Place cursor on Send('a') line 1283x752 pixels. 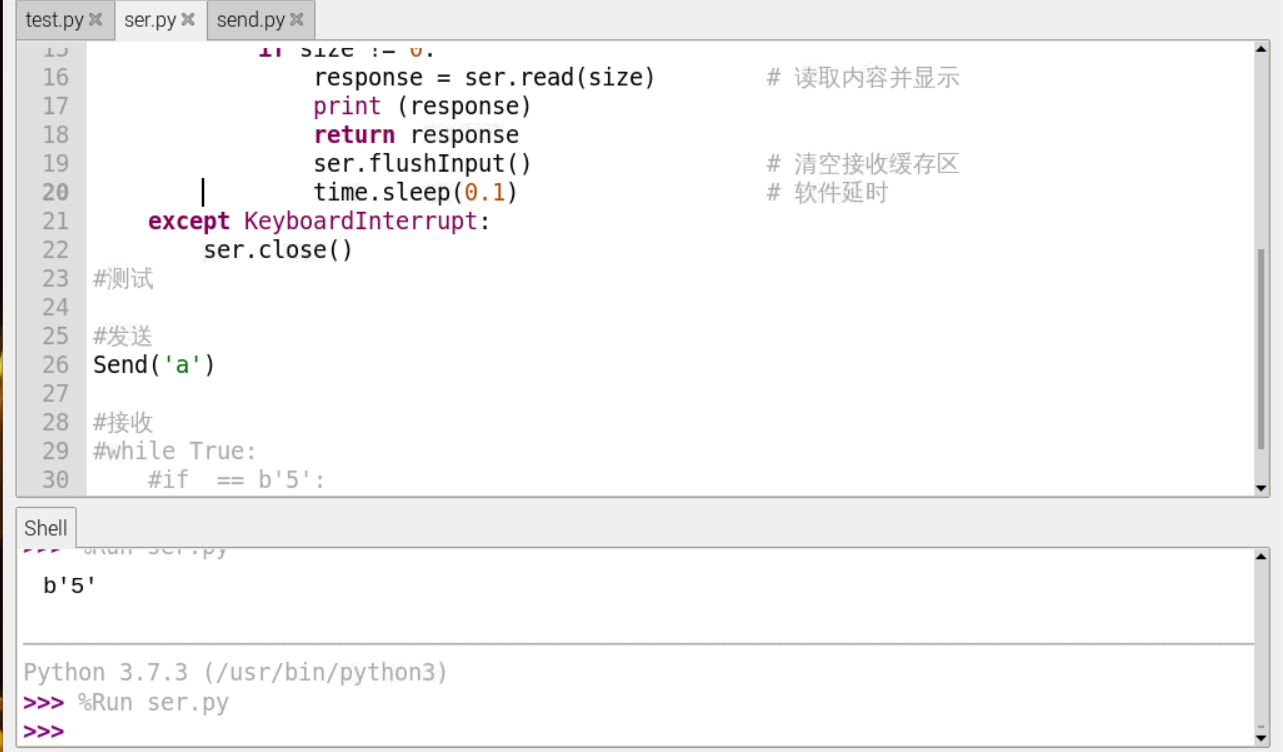[154, 365]
